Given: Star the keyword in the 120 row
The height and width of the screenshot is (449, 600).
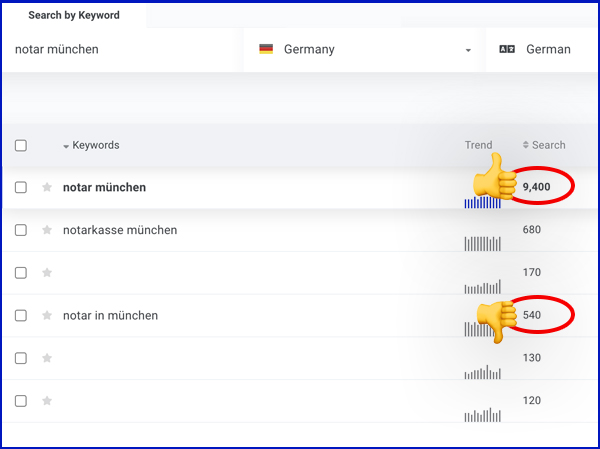Looking at the screenshot, I should click(x=47, y=401).
